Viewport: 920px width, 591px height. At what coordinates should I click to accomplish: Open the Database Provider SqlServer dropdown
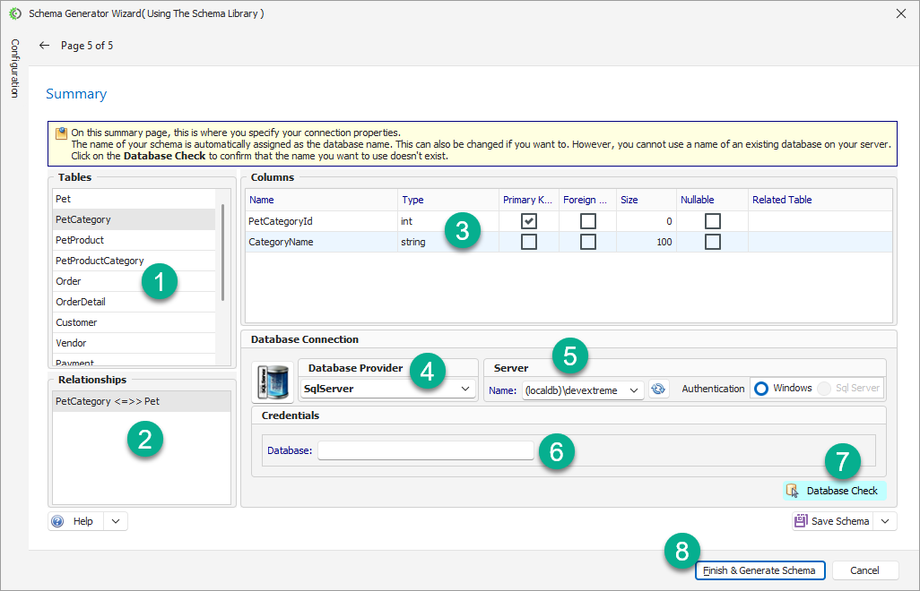coord(465,389)
